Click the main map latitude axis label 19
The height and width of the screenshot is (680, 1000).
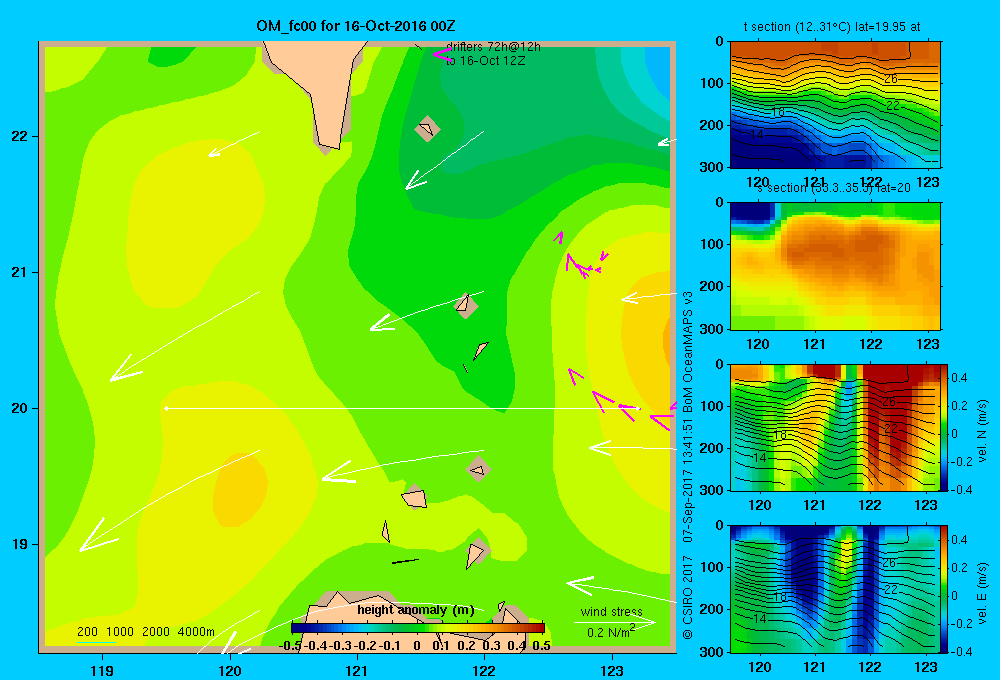click(x=20, y=544)
